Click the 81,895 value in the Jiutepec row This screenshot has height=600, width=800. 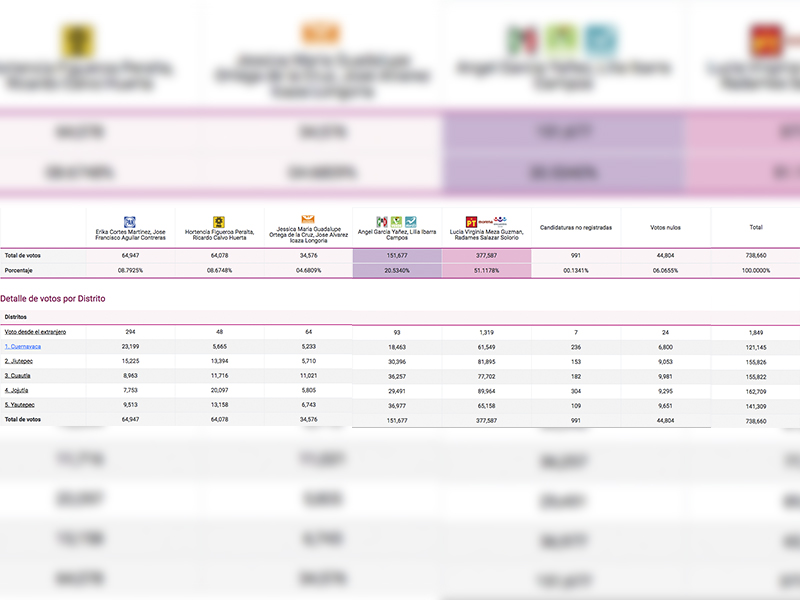point(486,362)
